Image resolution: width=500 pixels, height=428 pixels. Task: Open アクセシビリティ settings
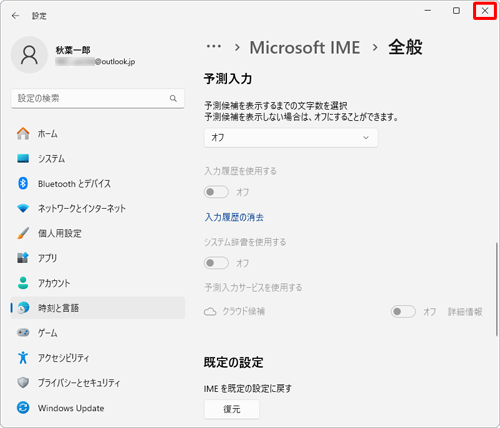pos(98,358)
